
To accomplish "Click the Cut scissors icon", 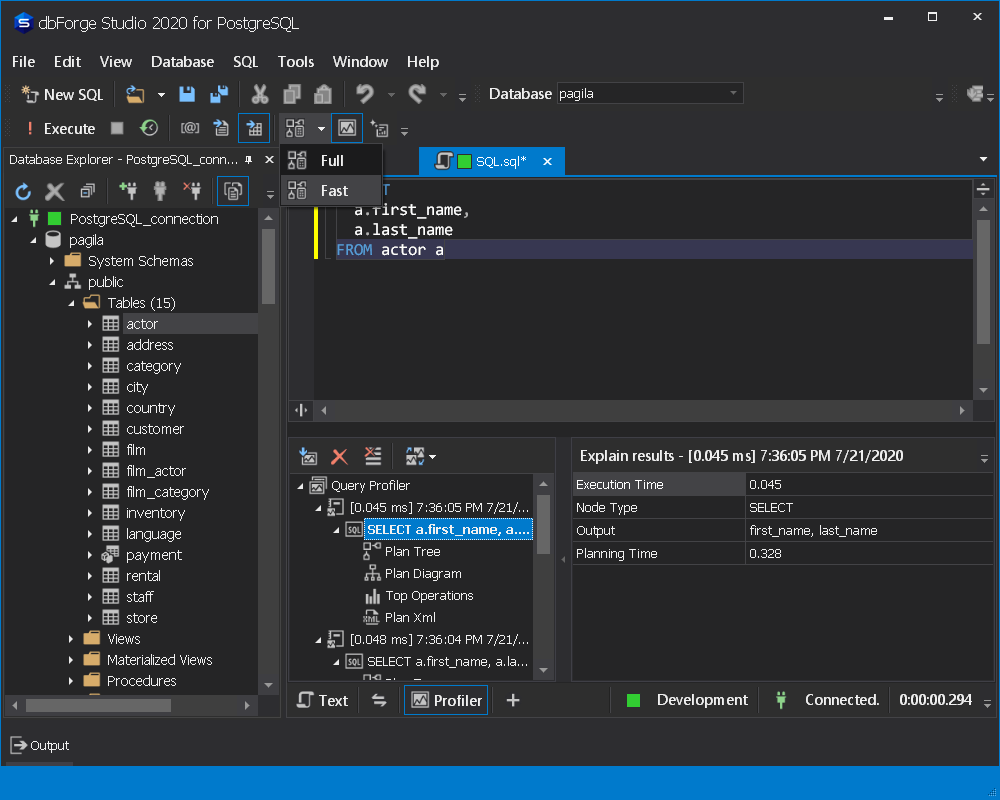I will (x=260, y=94).
